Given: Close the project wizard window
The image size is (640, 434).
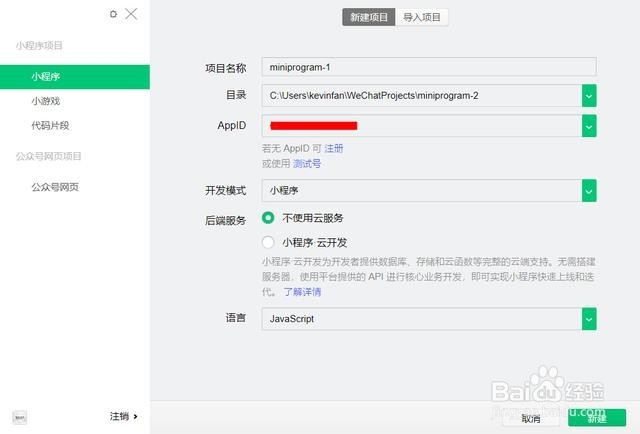Looking at the screenshot, I should [131, 14].
